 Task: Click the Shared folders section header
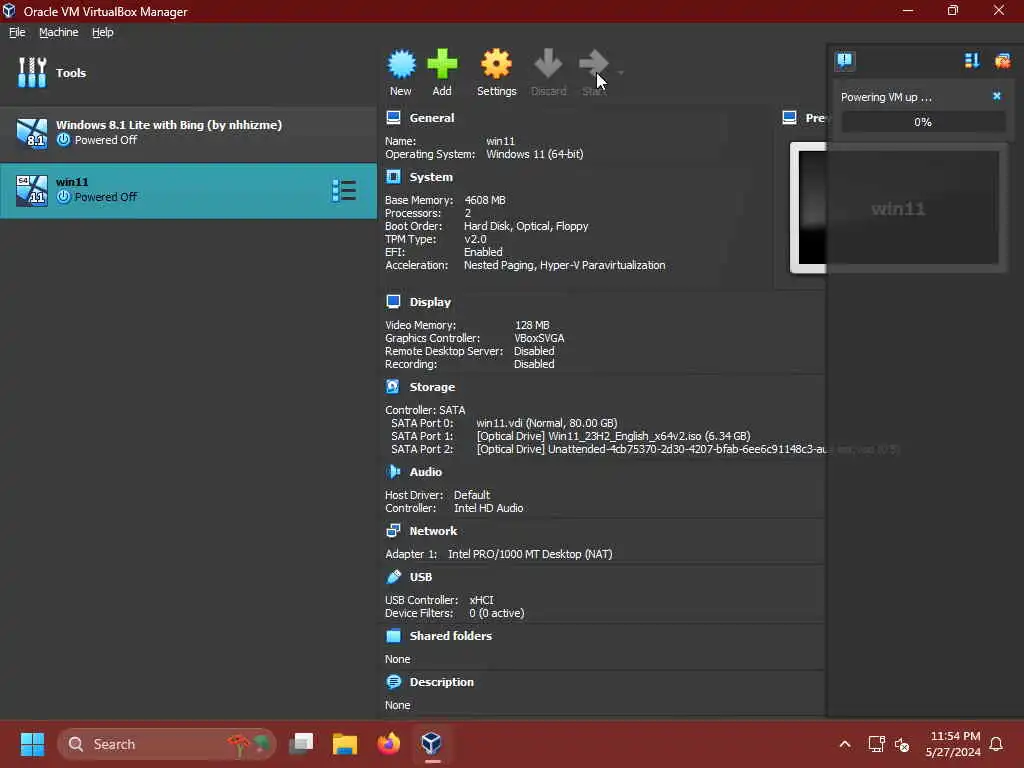pyautogui.click(x=451, y=636)
